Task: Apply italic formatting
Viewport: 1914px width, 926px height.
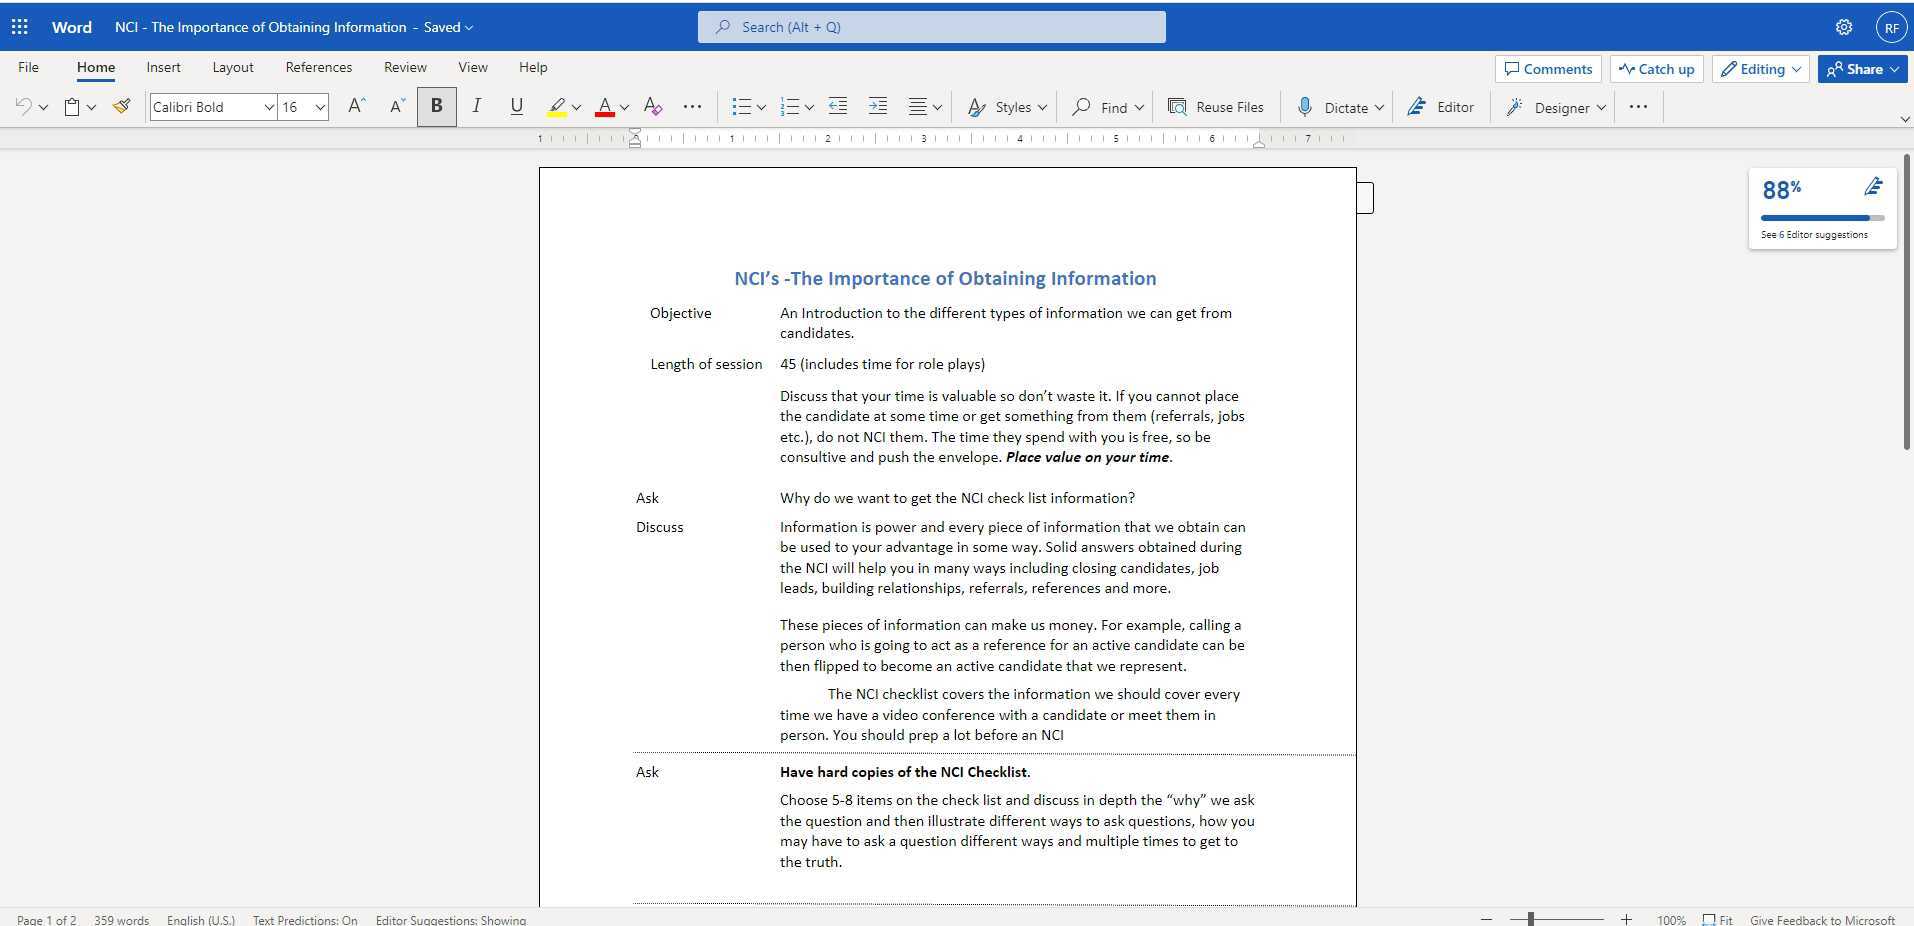Action: click(x=476, y=106)
